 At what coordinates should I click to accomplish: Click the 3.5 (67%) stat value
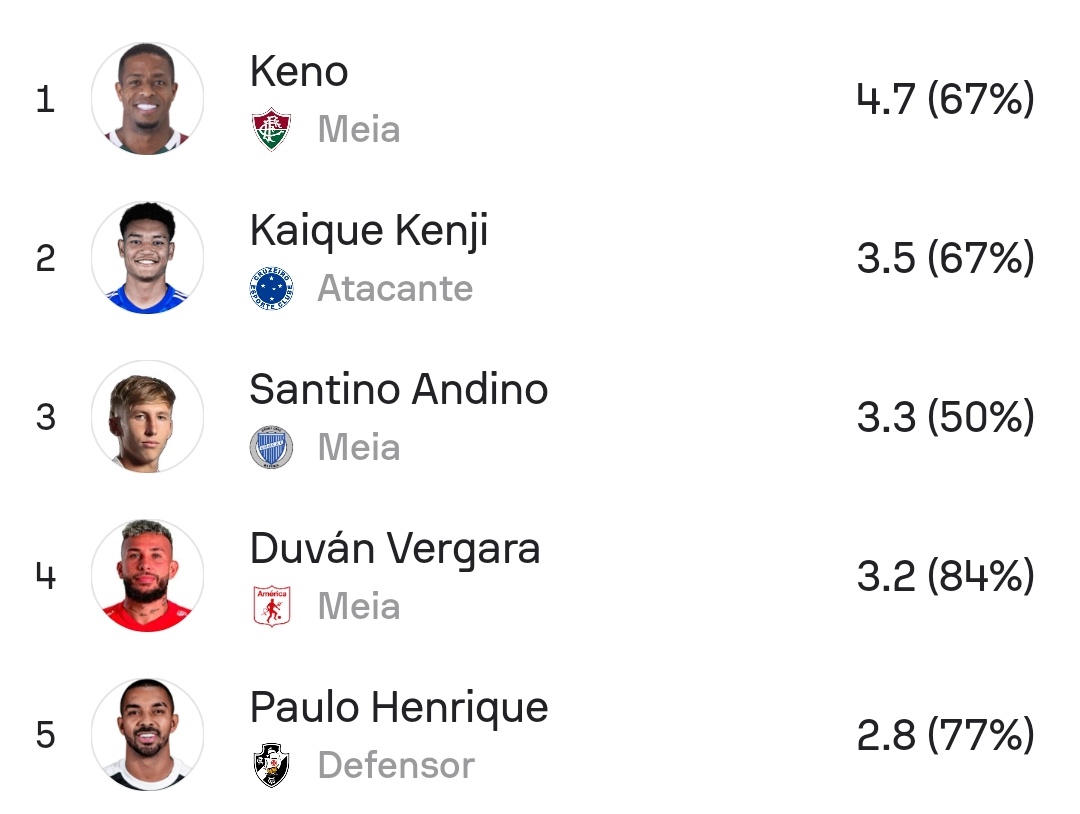tap(945, 259)
